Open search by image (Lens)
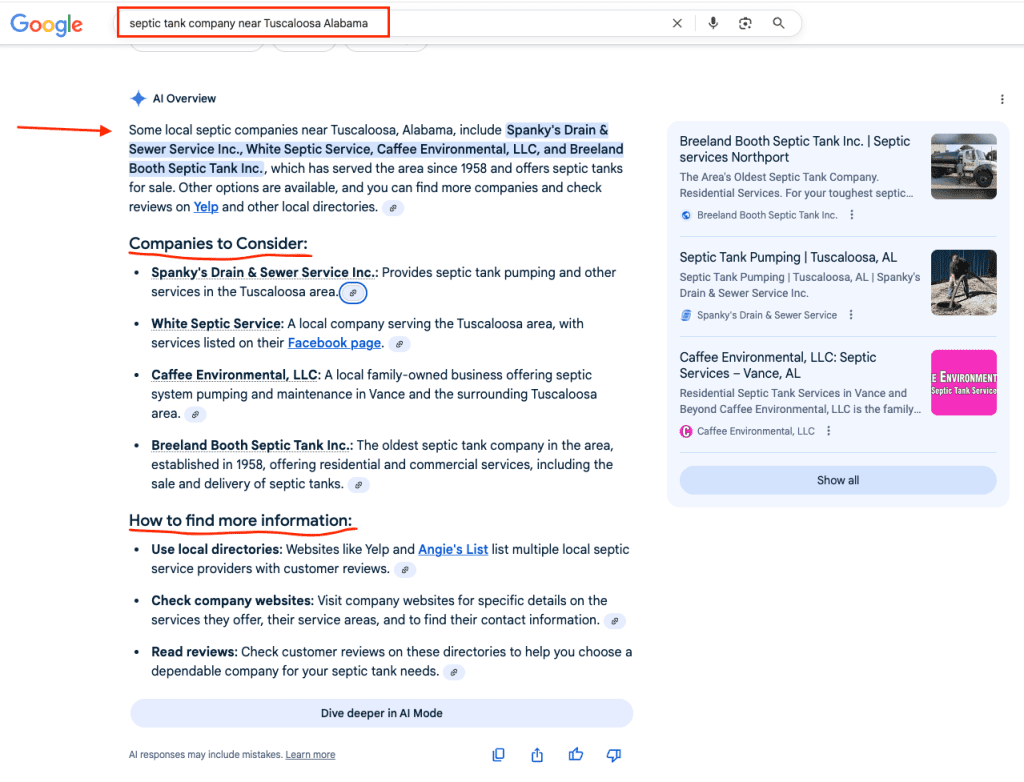Screen dimensions: 1024x782 click(x=745, y=23)
